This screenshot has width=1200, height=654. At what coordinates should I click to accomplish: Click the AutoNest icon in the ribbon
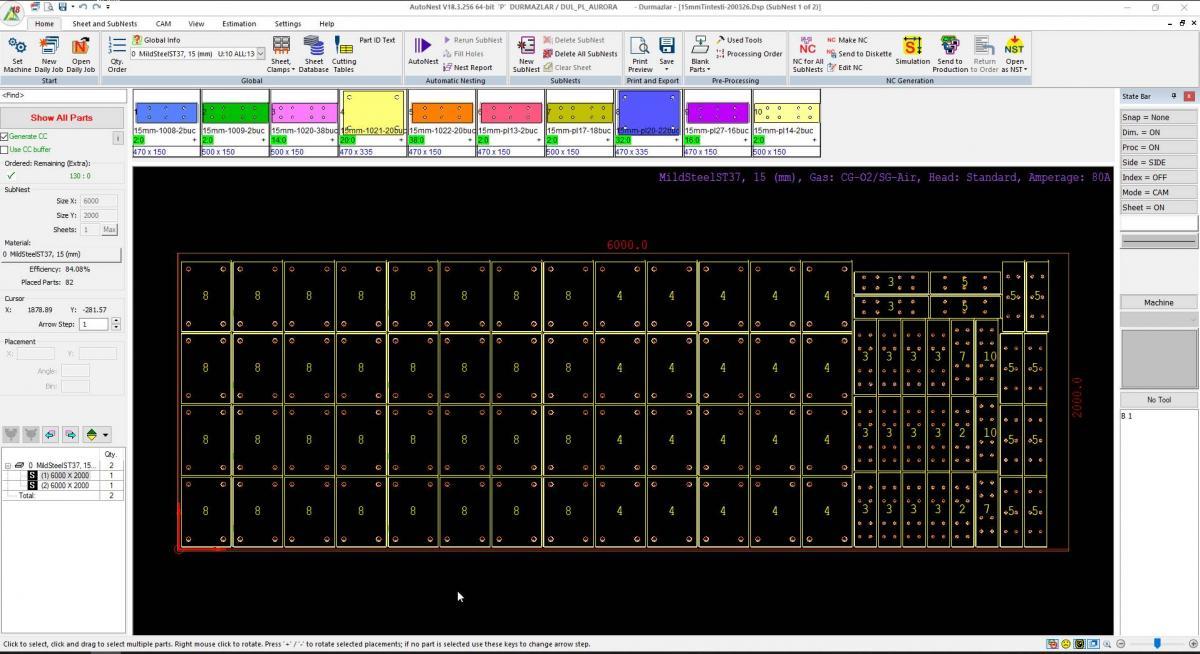[422, 50]
